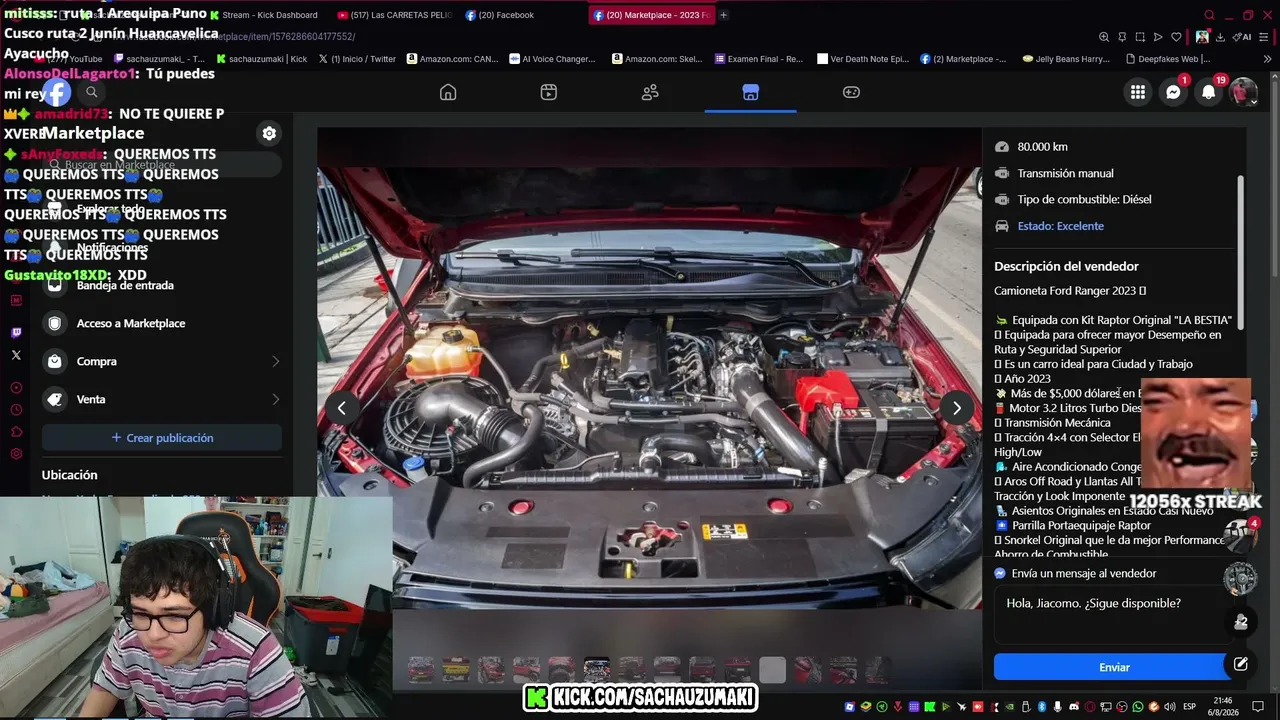Screen dimensions: 1280x720
Task: Open a new browser tab
Action: [x=724, y=15]
